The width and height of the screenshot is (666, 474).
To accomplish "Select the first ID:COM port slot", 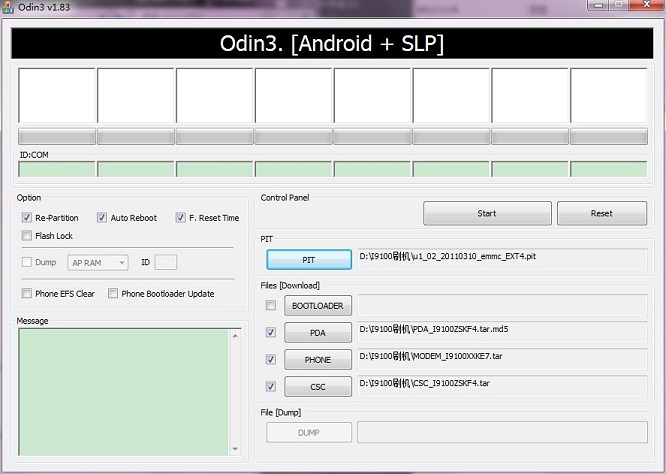I will (x=57, y=169).
